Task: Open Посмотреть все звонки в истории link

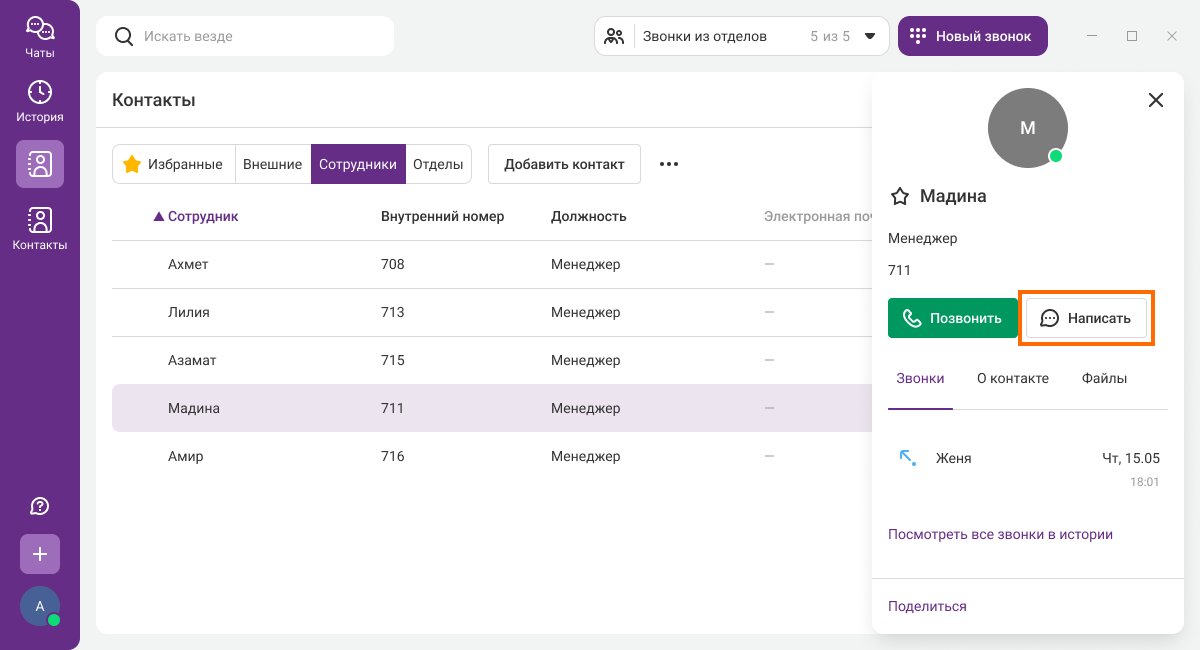Action: [x=1000, y=534]
